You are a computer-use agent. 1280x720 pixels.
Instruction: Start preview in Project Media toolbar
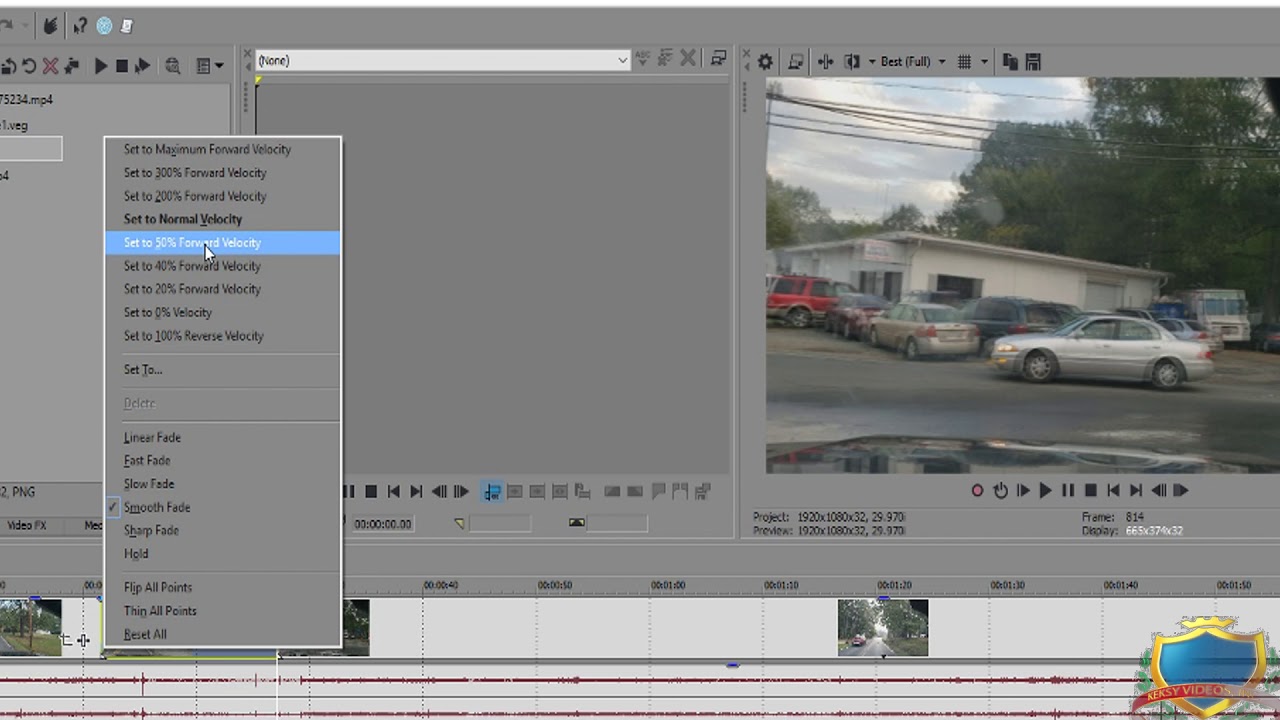point(101,66)
